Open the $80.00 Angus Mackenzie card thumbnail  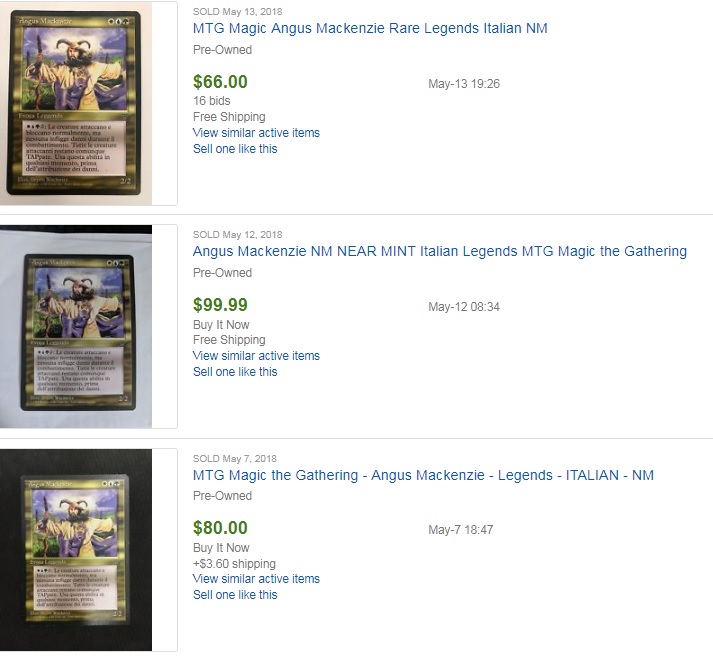pyautogui.click(x=76, y=550)
